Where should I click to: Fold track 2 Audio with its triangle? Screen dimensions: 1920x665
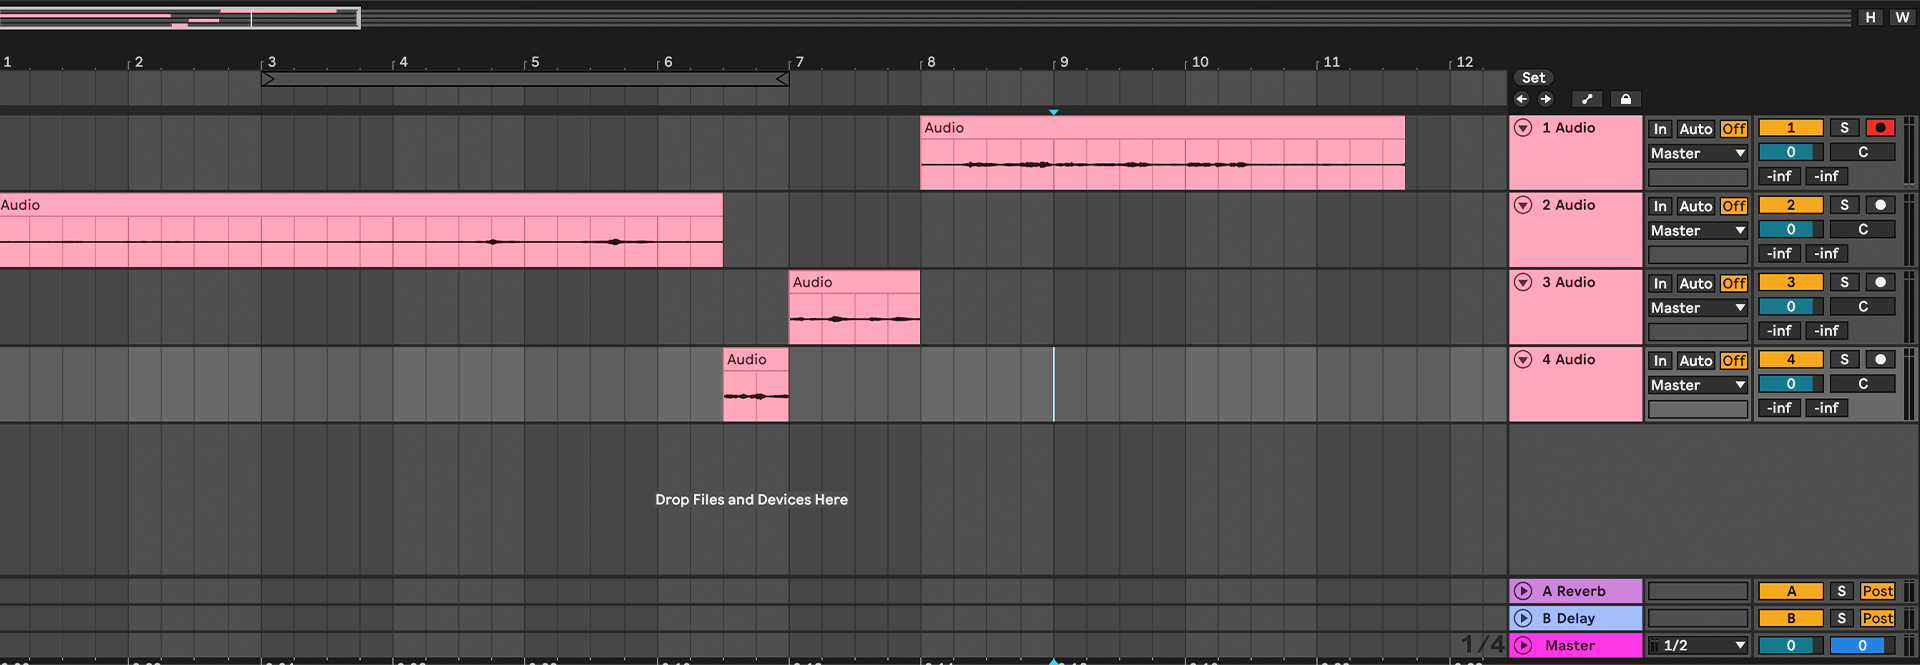1523,205
